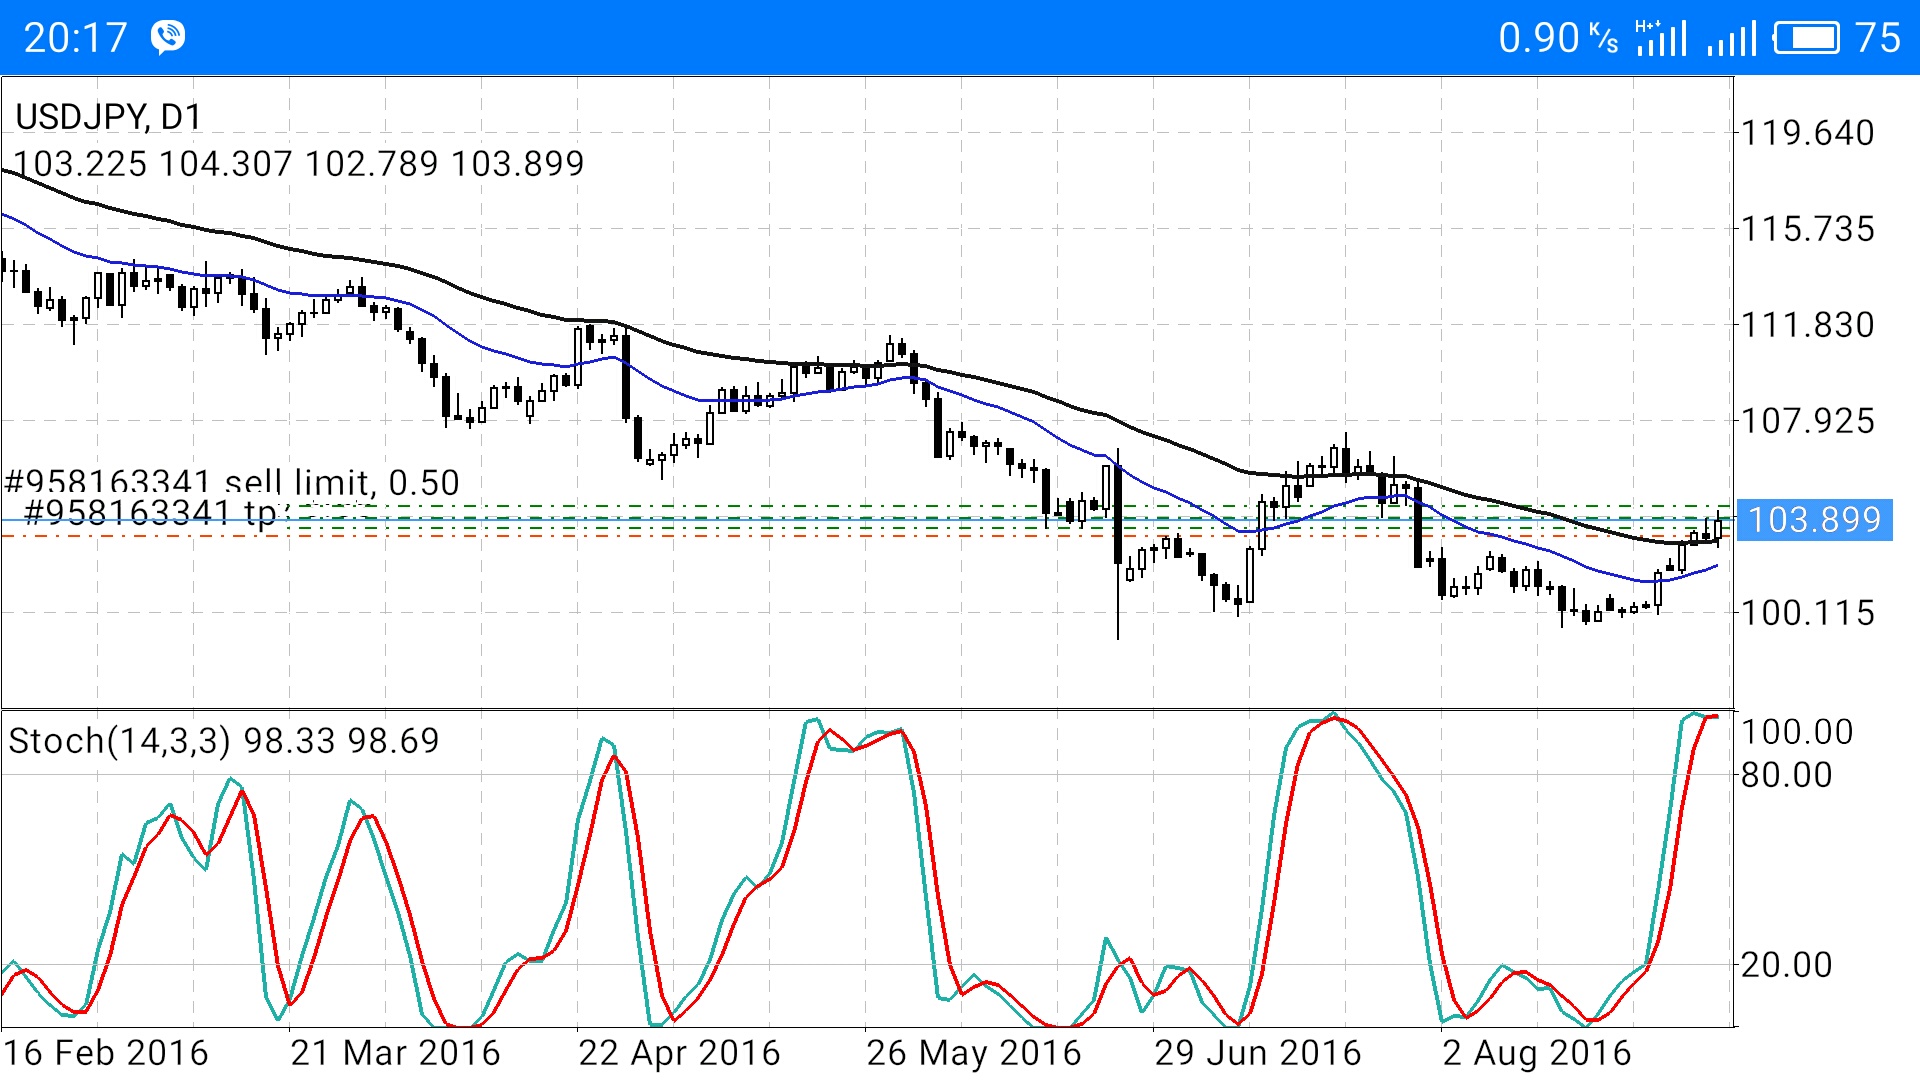
Task: Tap the Viber notification icon in status bar
Action: point(168,38)
